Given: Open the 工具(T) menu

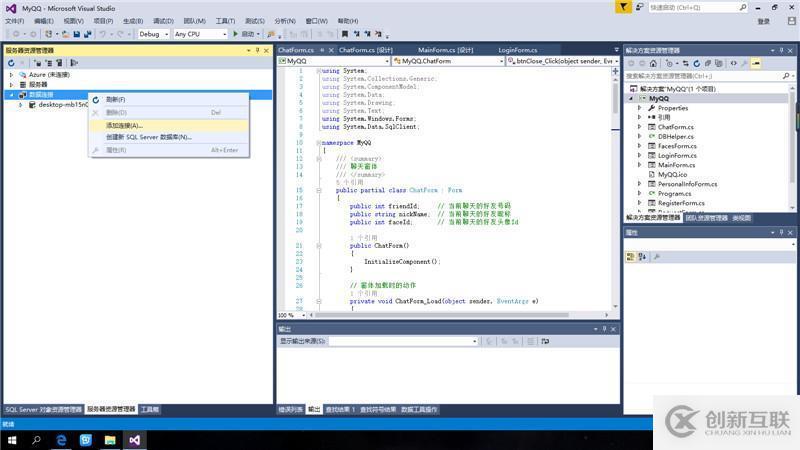Looking at the screenshot, I should 225,21.
